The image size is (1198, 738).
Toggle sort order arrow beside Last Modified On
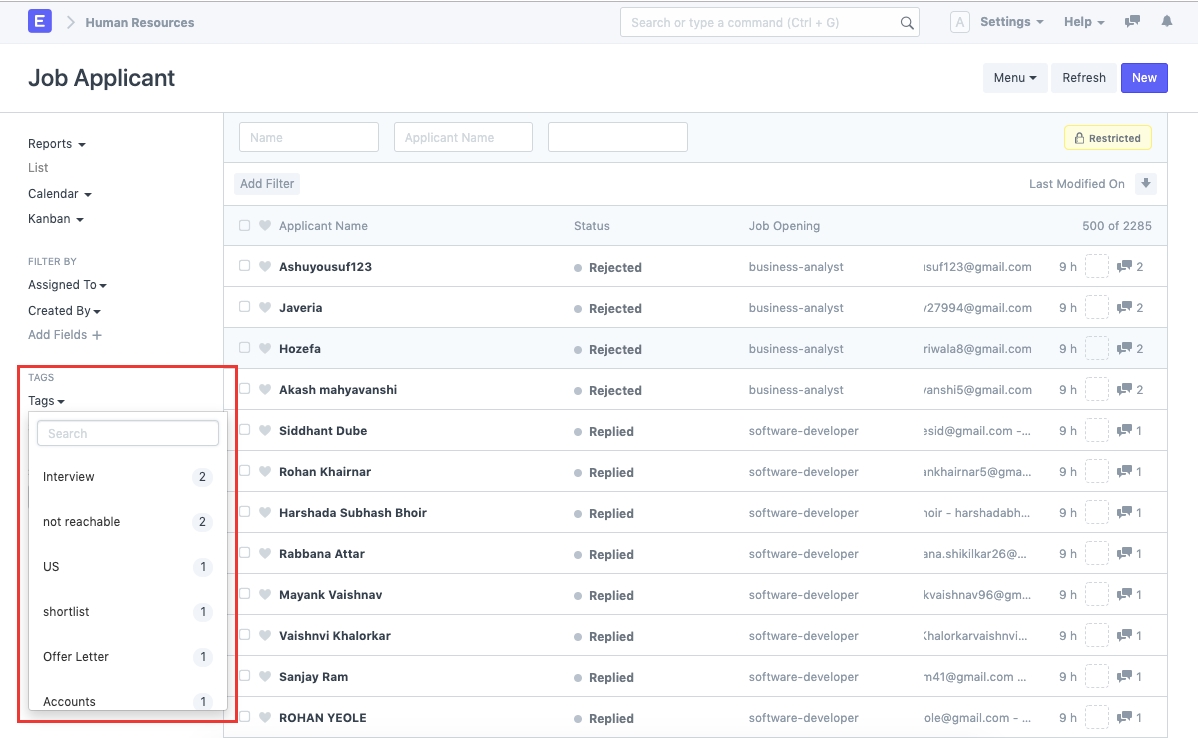tap(1146, 184)
